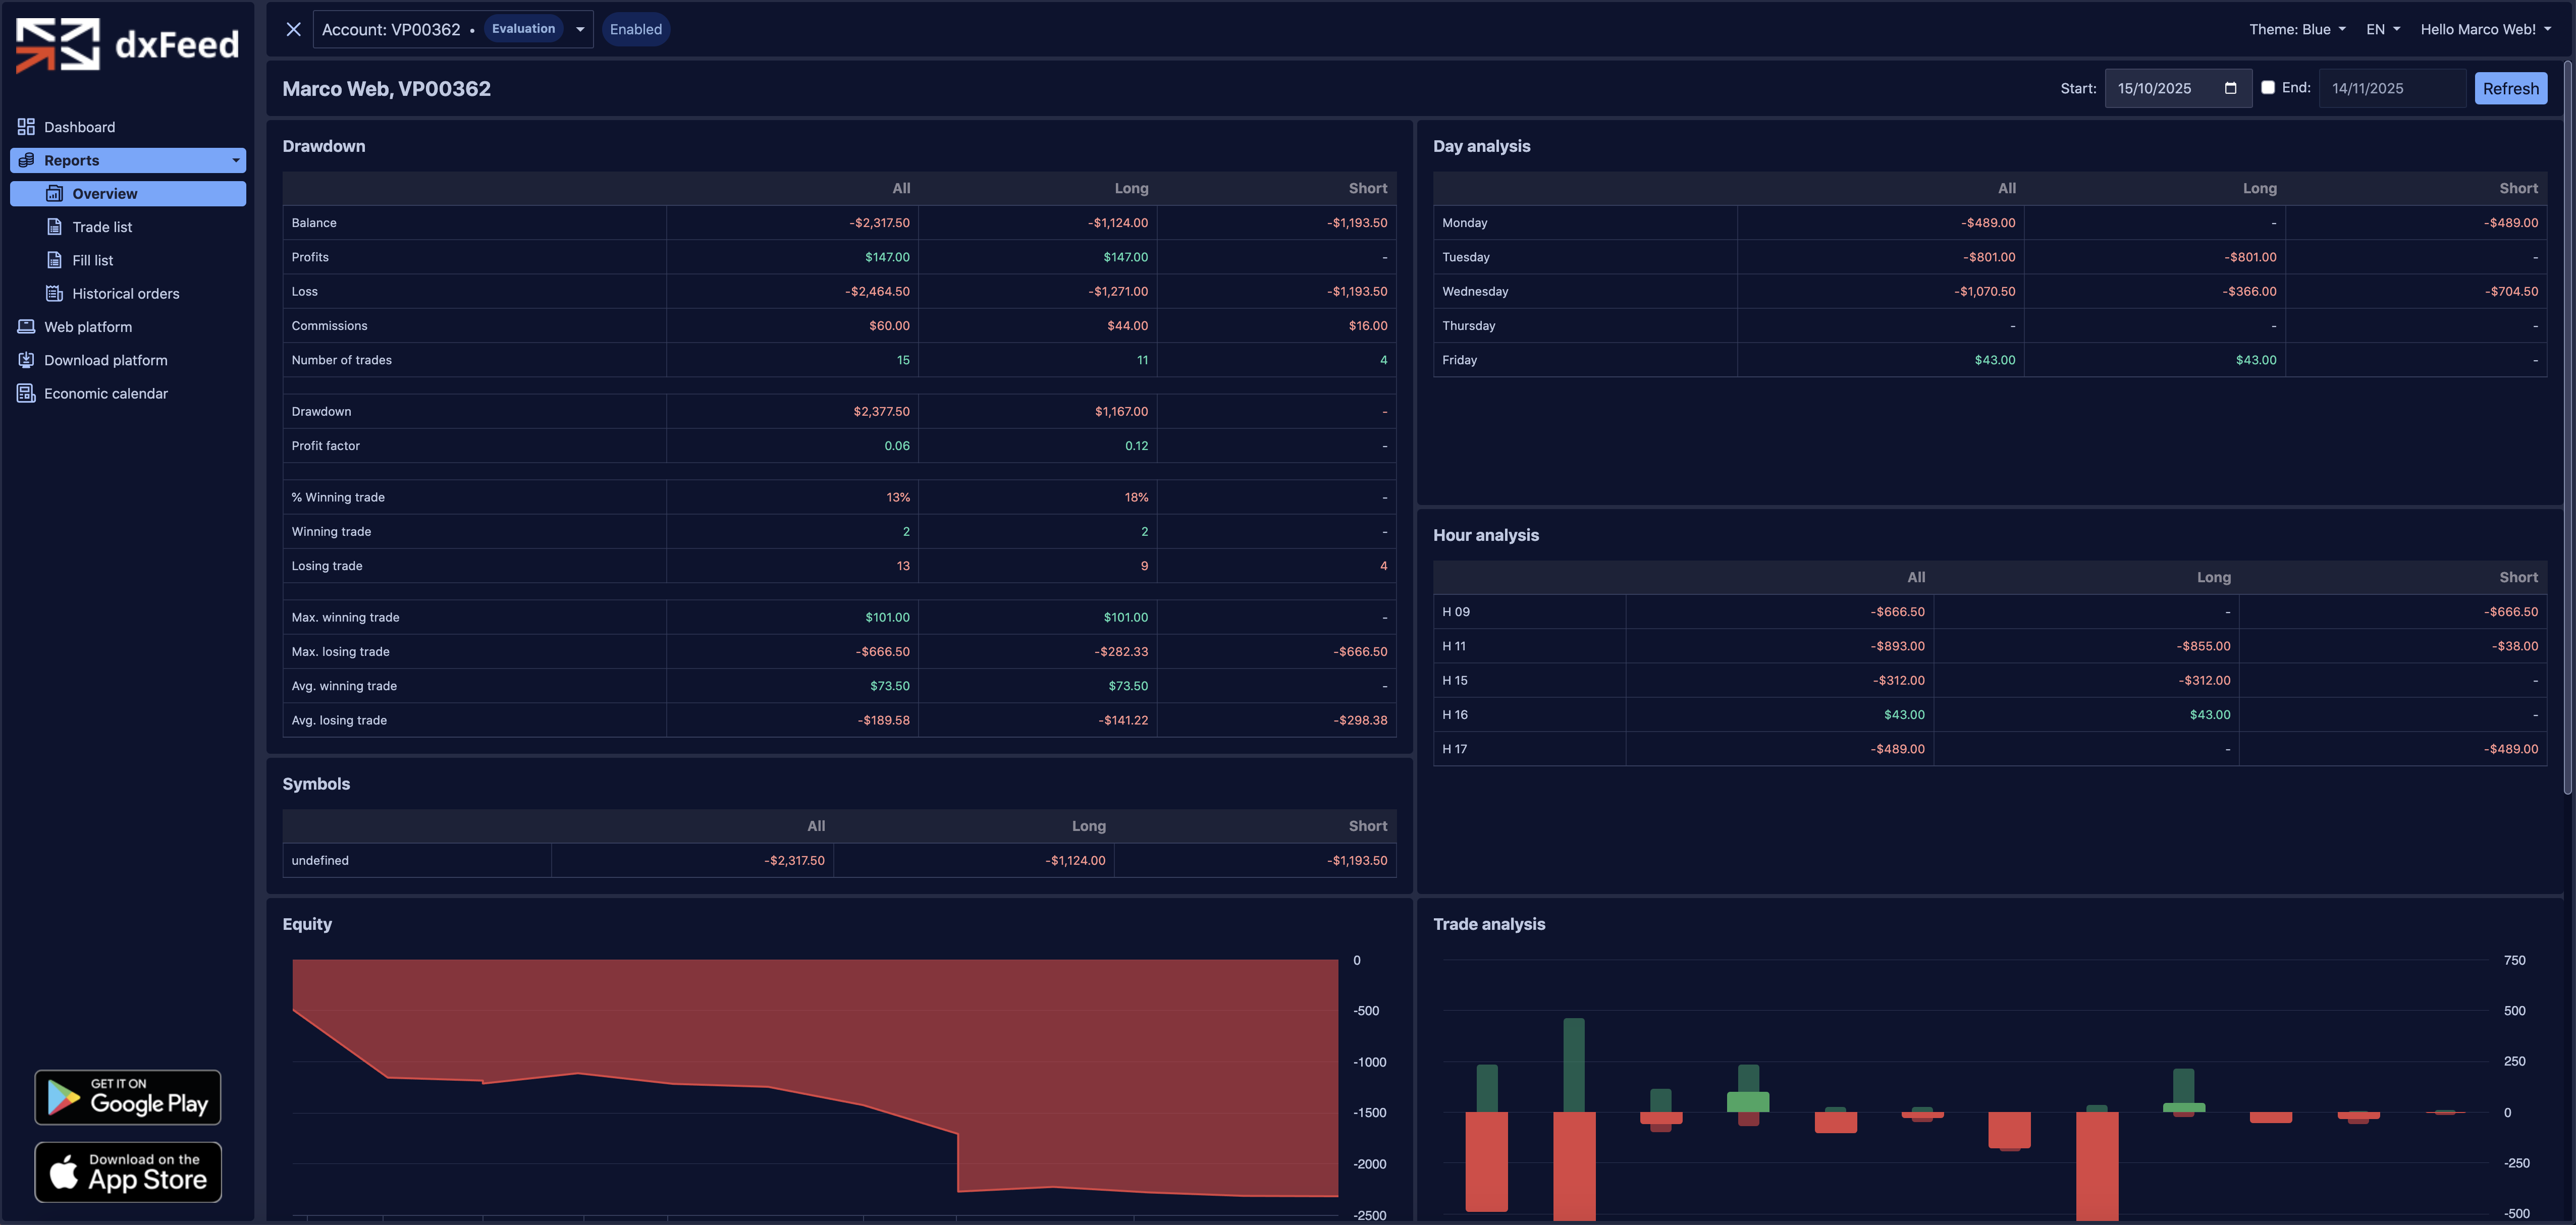
Task: Click the Download platform icon
Action: (x=26, y=360)
